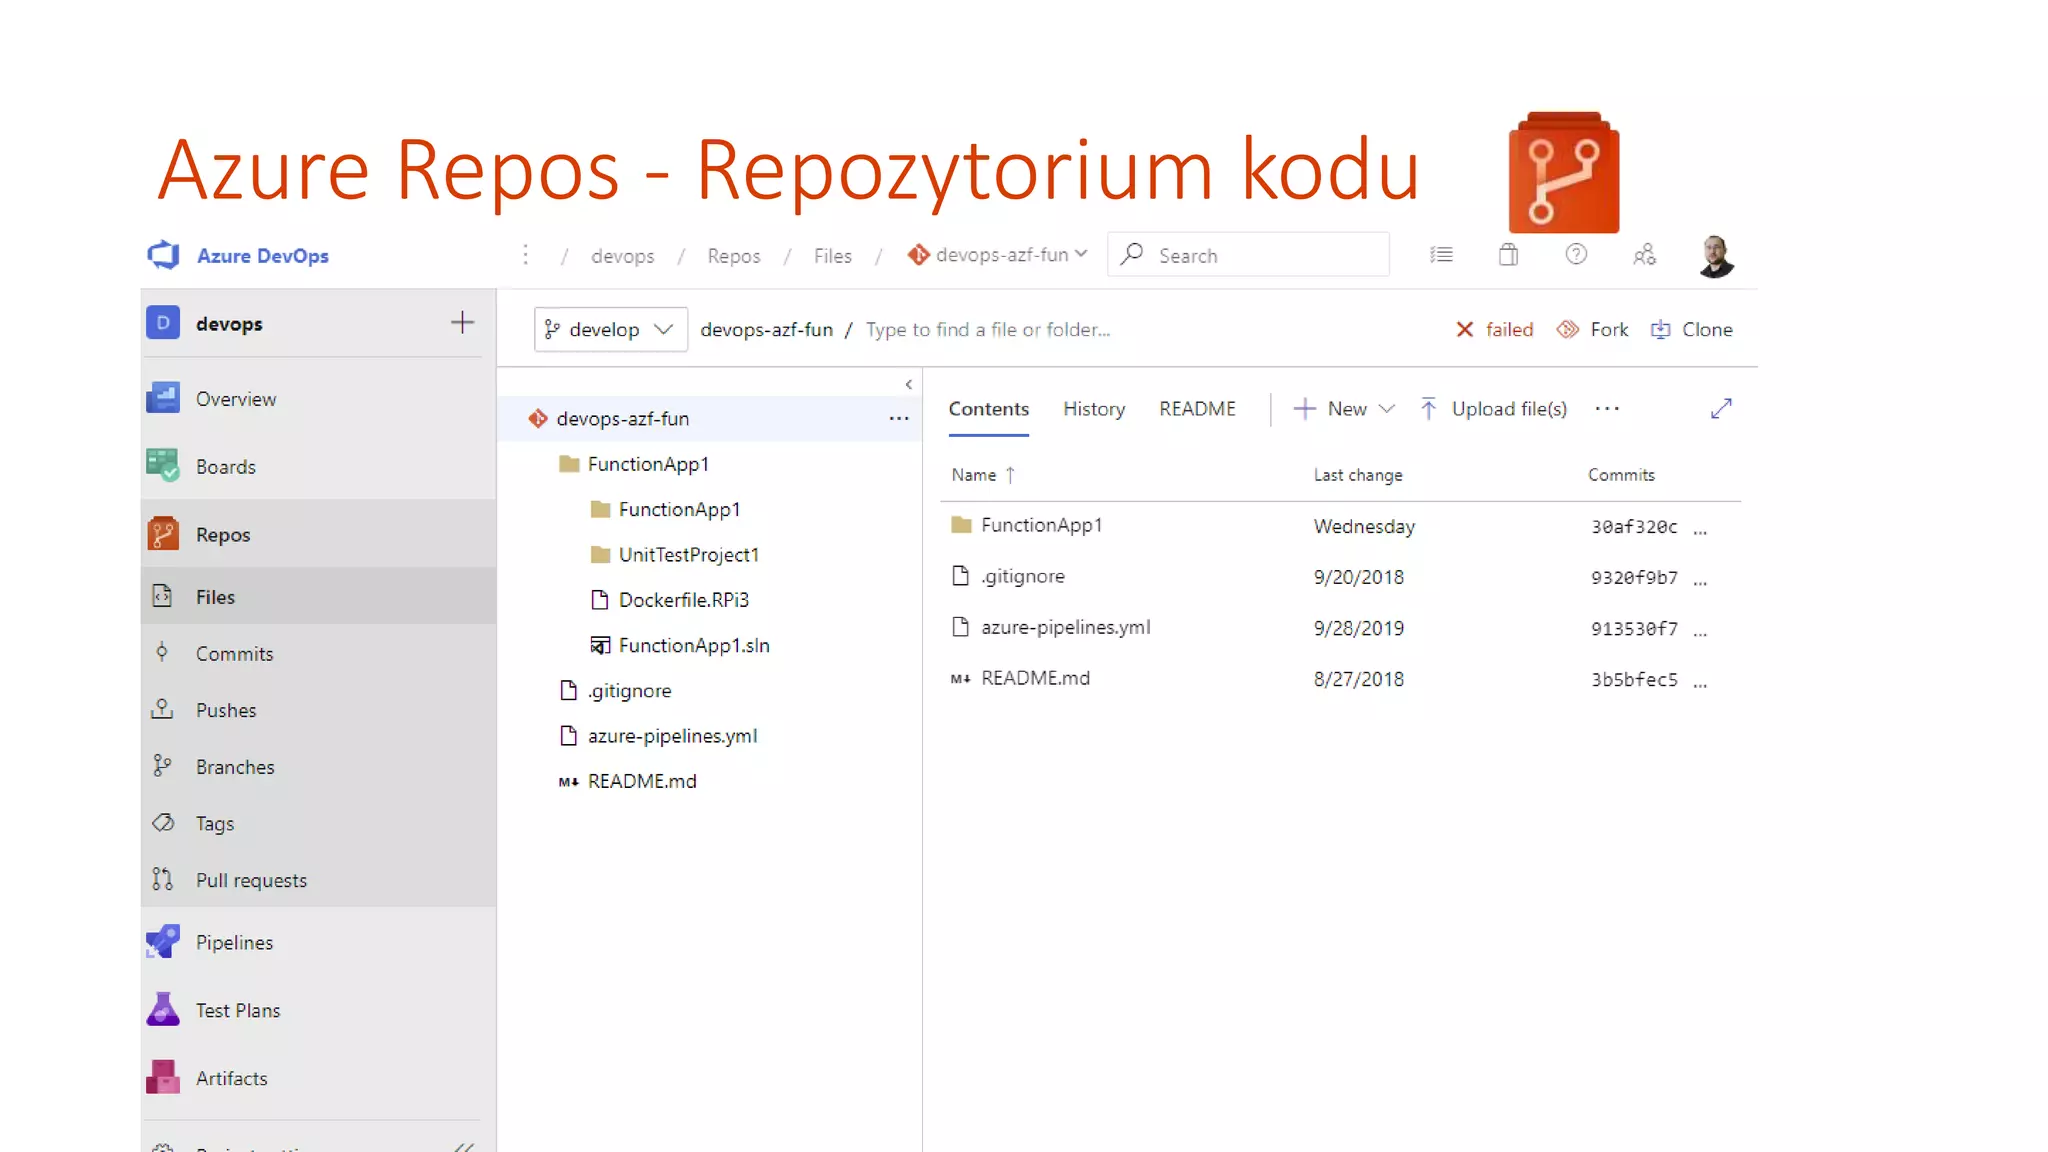Click the devops project name in the sidebar
Viewport: 2048px width, 1152px height.
(x=229, y=324)
